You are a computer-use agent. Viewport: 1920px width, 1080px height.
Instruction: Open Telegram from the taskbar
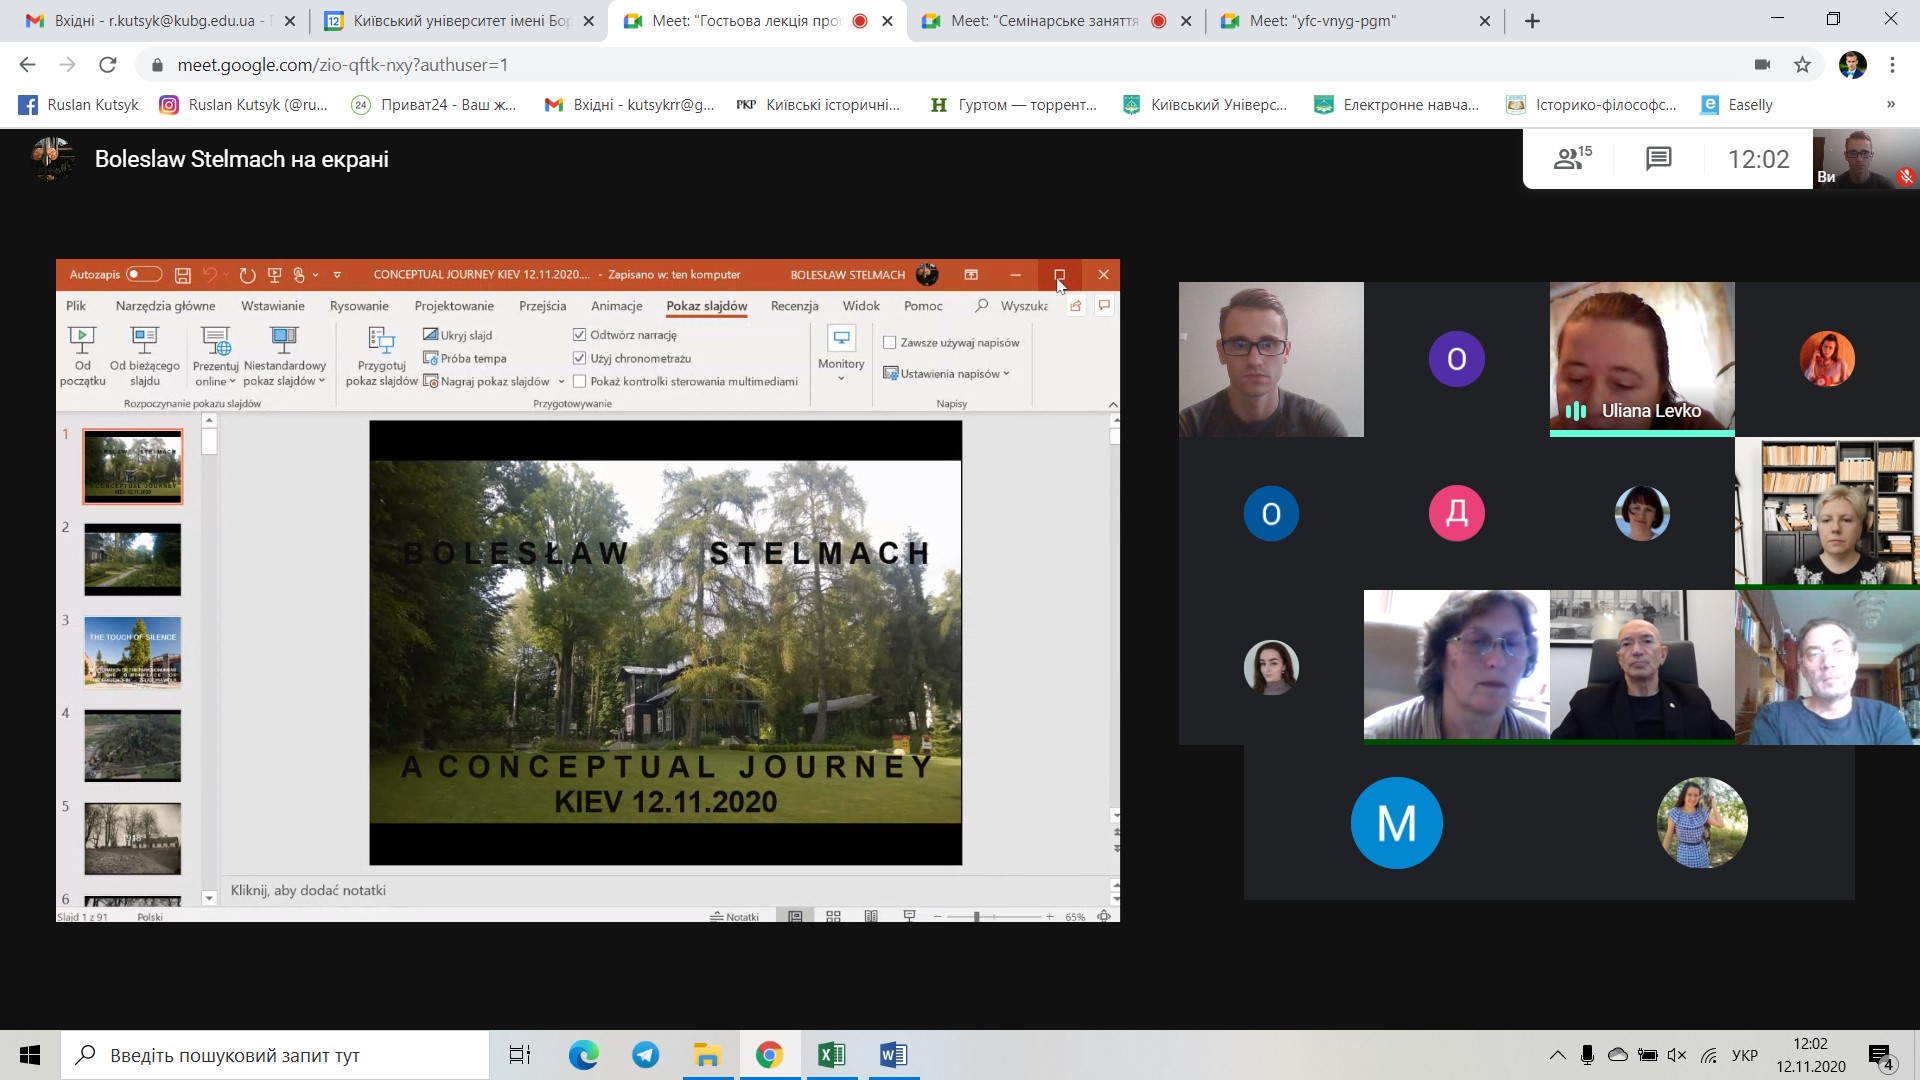pyautogui.click(x=646, y=1055)
